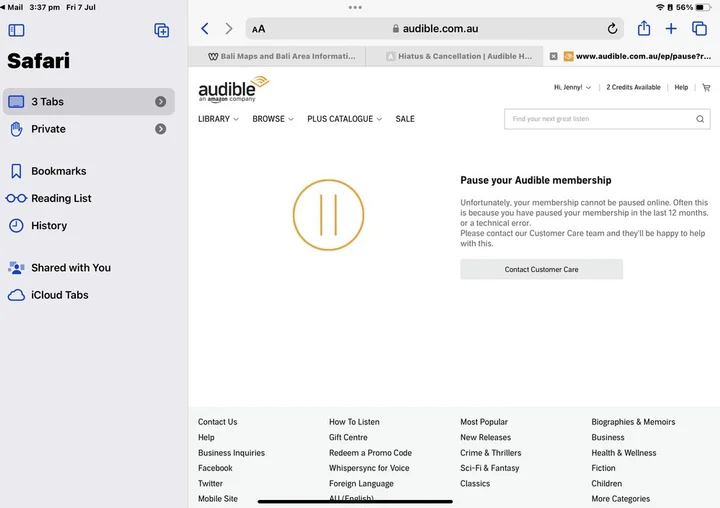The image size is (720, 508).
Task: Open the 'Hi, Jenny!' account menu
Action: [x=572, y=88]
